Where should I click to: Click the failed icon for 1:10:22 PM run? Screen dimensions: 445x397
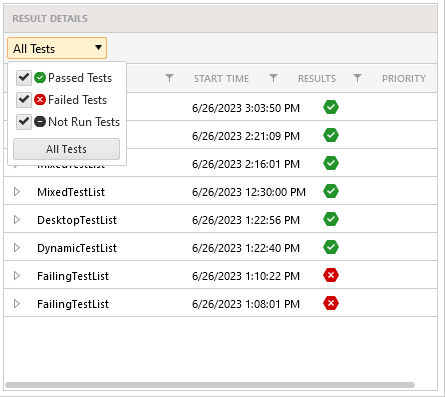pos(331,275)
